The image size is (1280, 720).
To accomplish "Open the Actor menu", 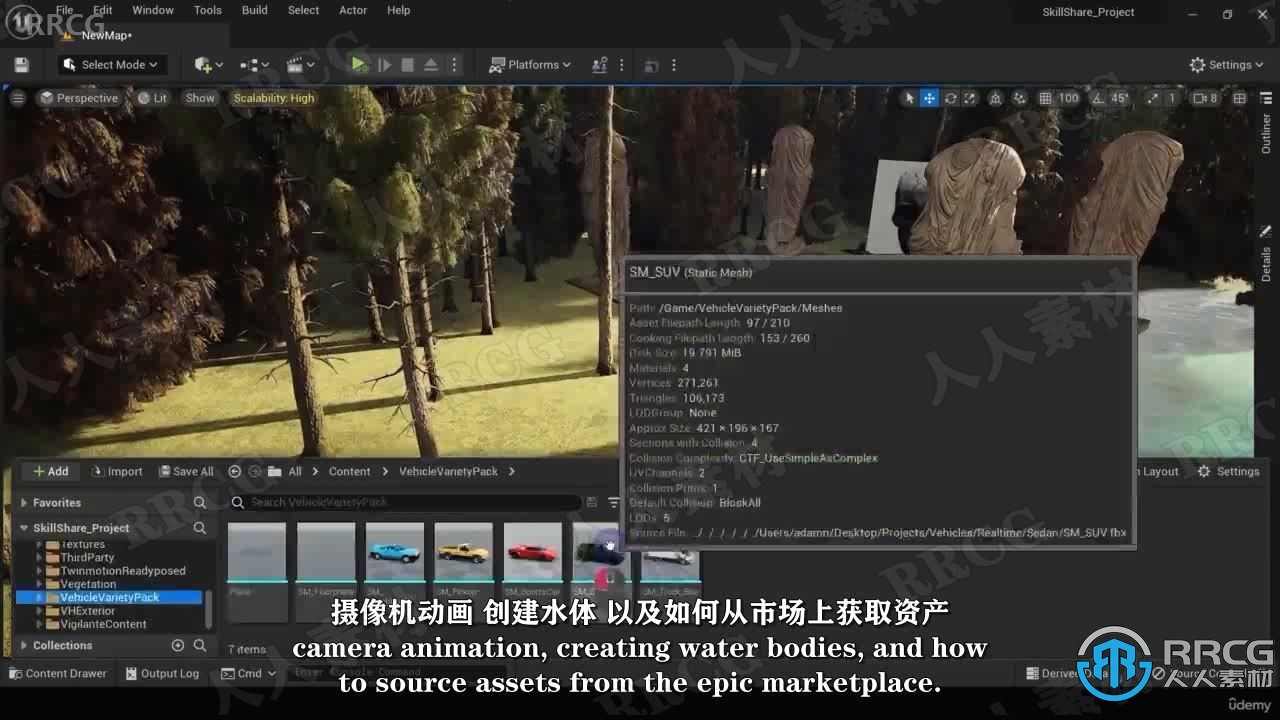I will (353, 10).
